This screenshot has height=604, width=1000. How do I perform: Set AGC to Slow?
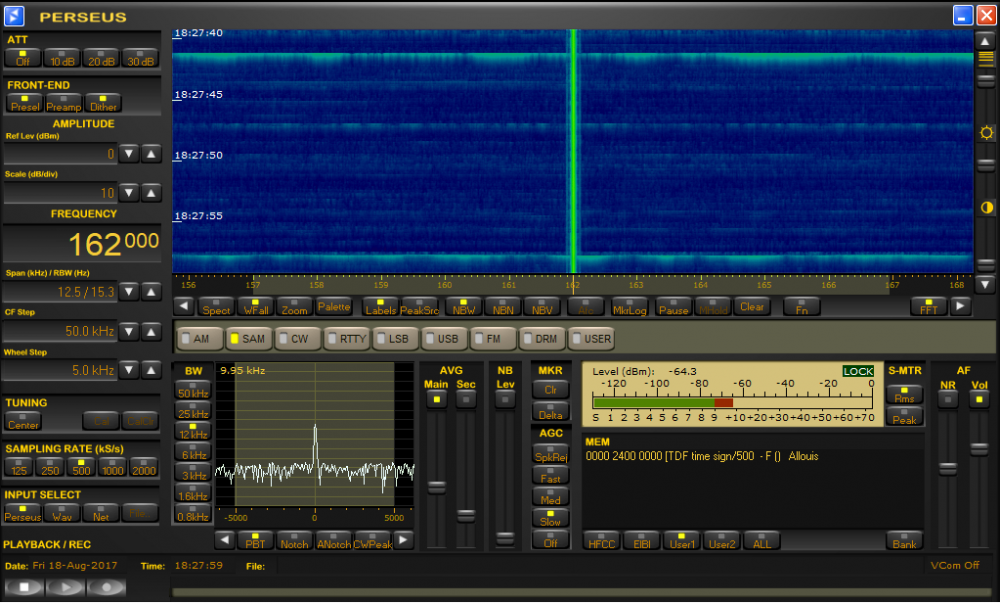pyautogui.click(x=550, y=518)
